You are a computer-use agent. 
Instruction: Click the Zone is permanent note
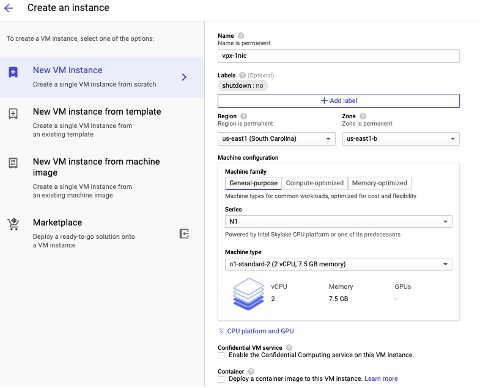[x=367, y=124]
